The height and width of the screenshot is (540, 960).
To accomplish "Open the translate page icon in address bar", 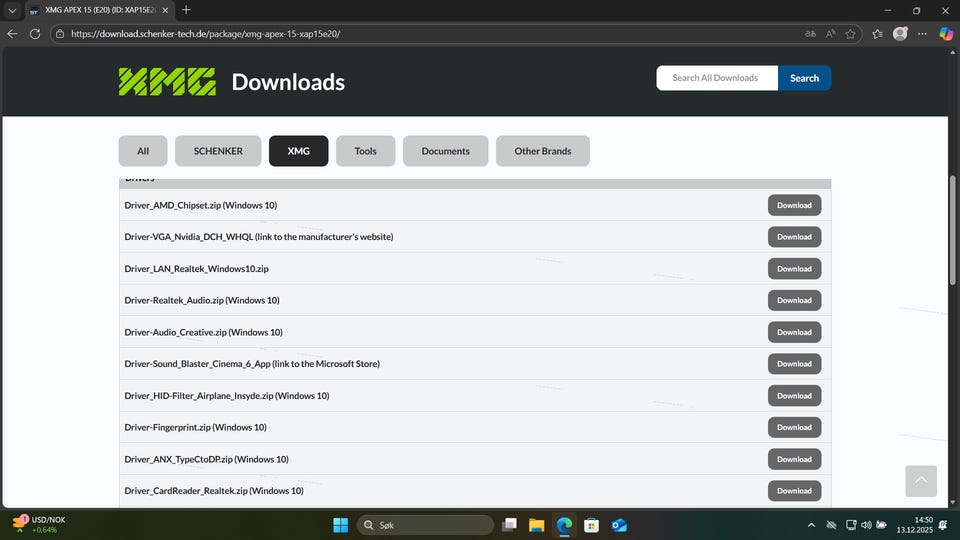I will [810, 34].
